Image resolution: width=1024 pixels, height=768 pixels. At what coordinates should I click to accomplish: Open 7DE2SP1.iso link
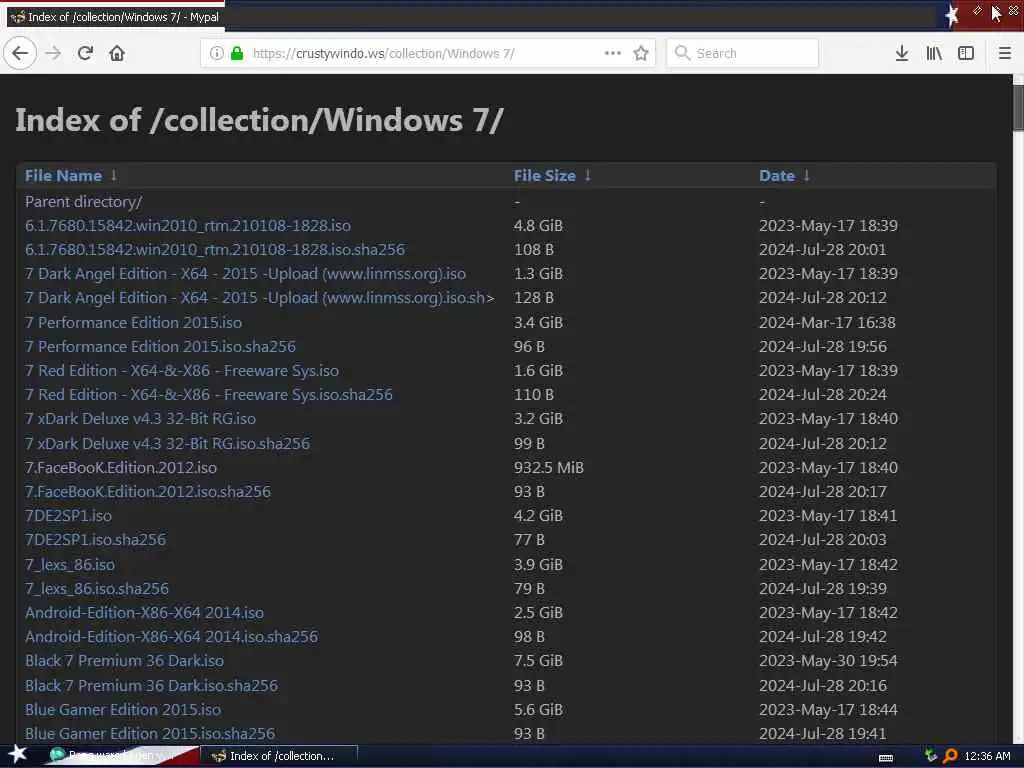coord(69,516)
